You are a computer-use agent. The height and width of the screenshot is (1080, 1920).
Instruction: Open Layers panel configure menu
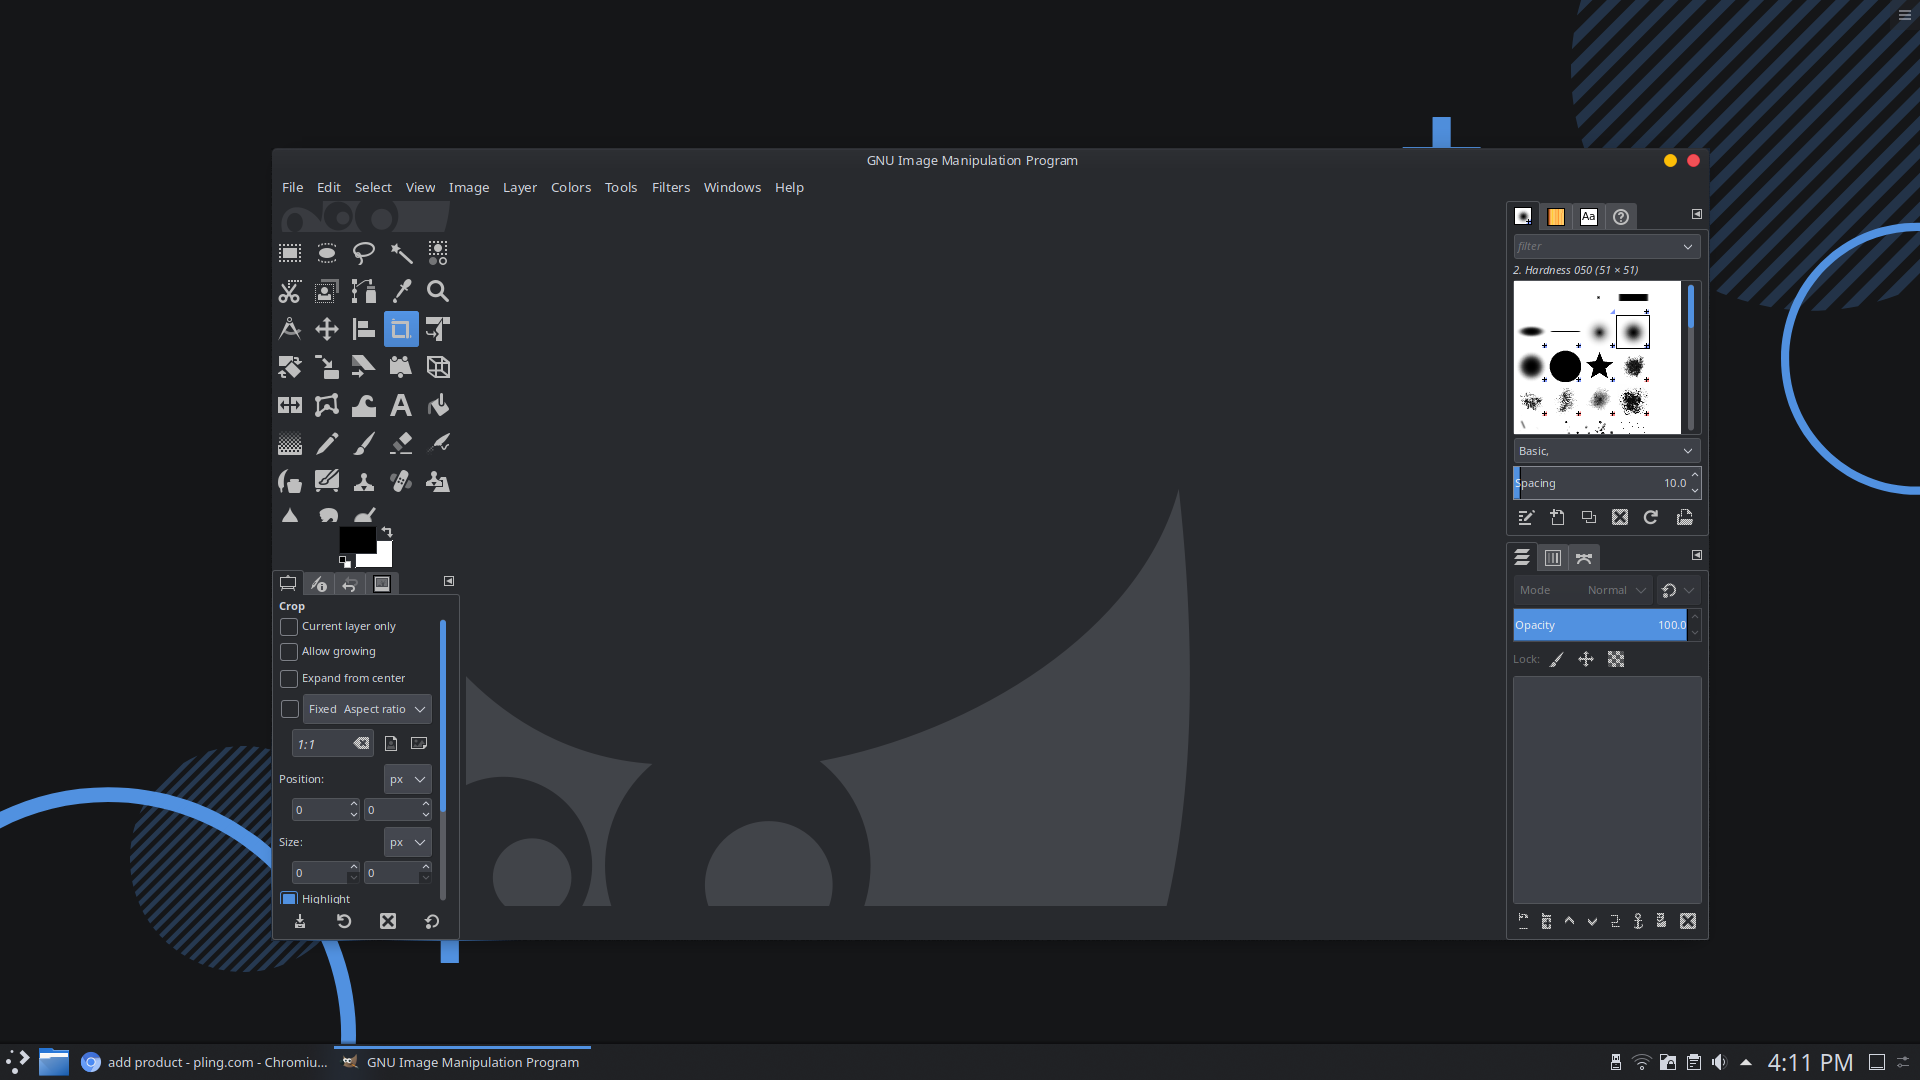tap(1697, 555)
